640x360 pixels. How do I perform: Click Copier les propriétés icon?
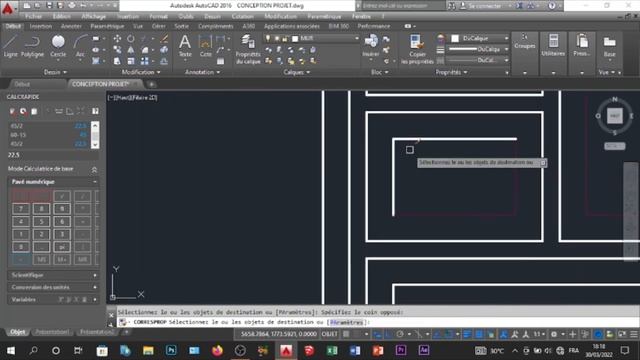417,49
